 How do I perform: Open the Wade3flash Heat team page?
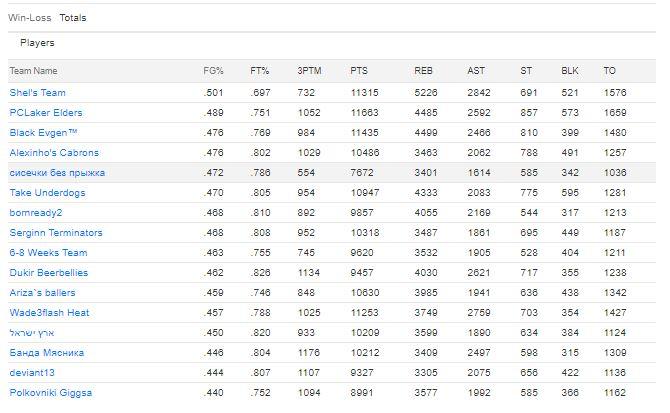click(x=50, y=313)
